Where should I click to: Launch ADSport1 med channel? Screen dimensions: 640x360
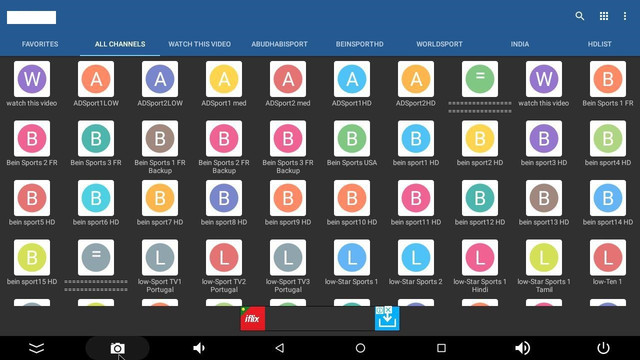point(224,79)
